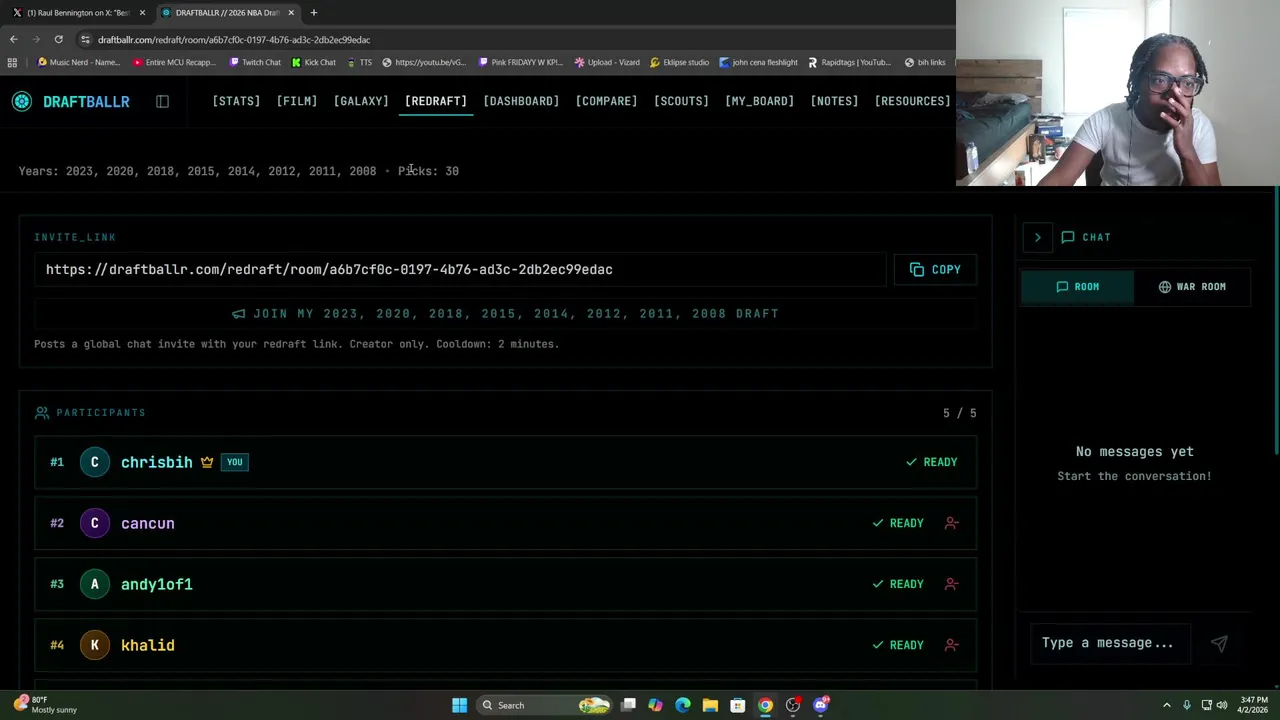Open the Discord taskbar icon
The image size is (1280, 720).
click(821, 705)
